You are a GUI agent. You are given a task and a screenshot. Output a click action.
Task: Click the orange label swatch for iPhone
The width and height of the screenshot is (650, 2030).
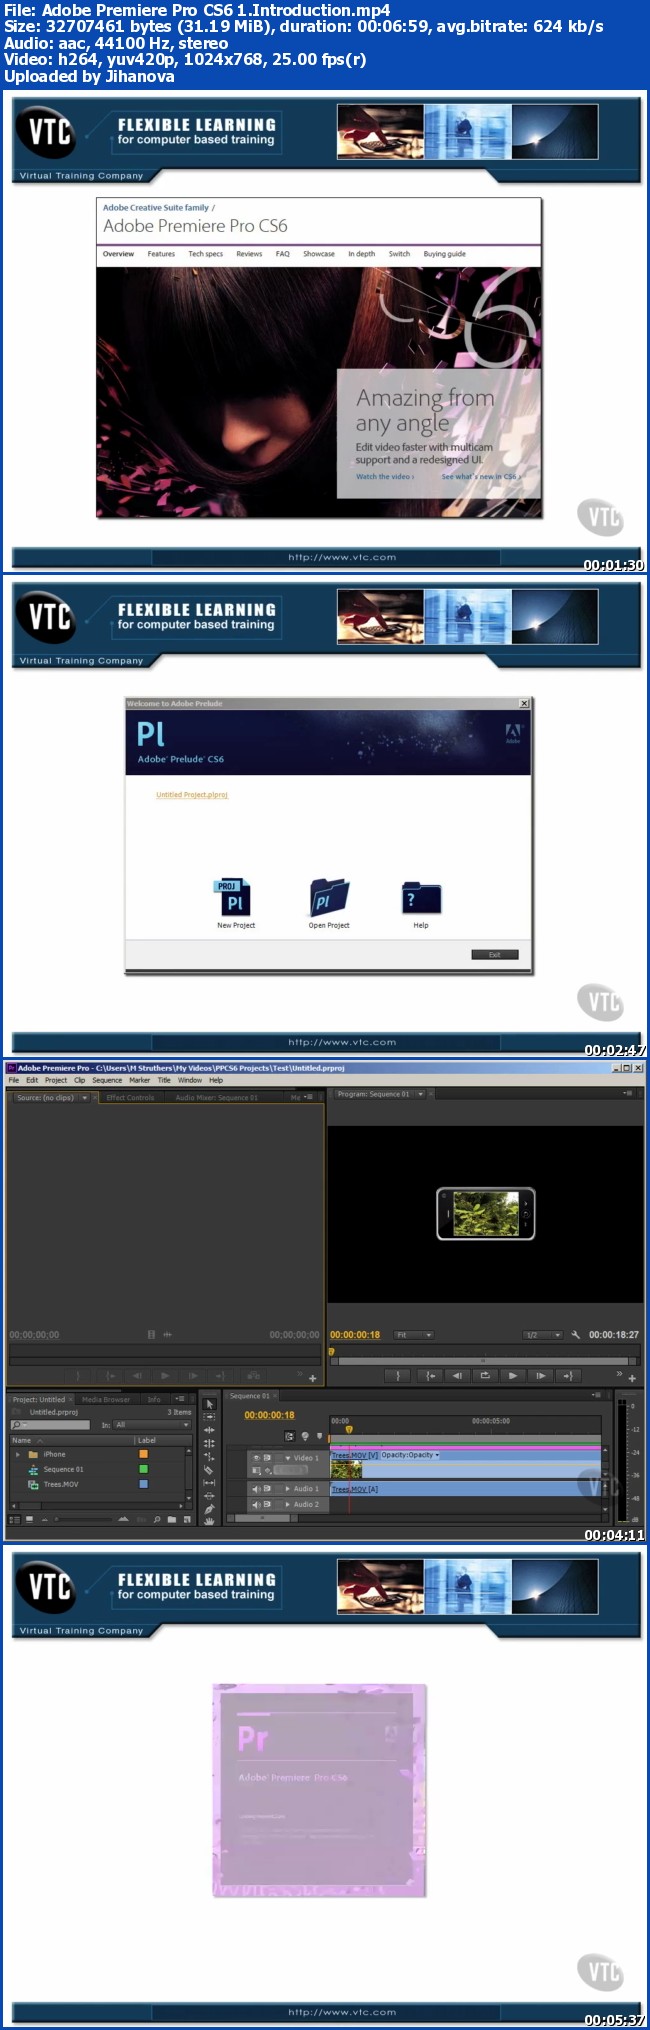click(143, 1454)
